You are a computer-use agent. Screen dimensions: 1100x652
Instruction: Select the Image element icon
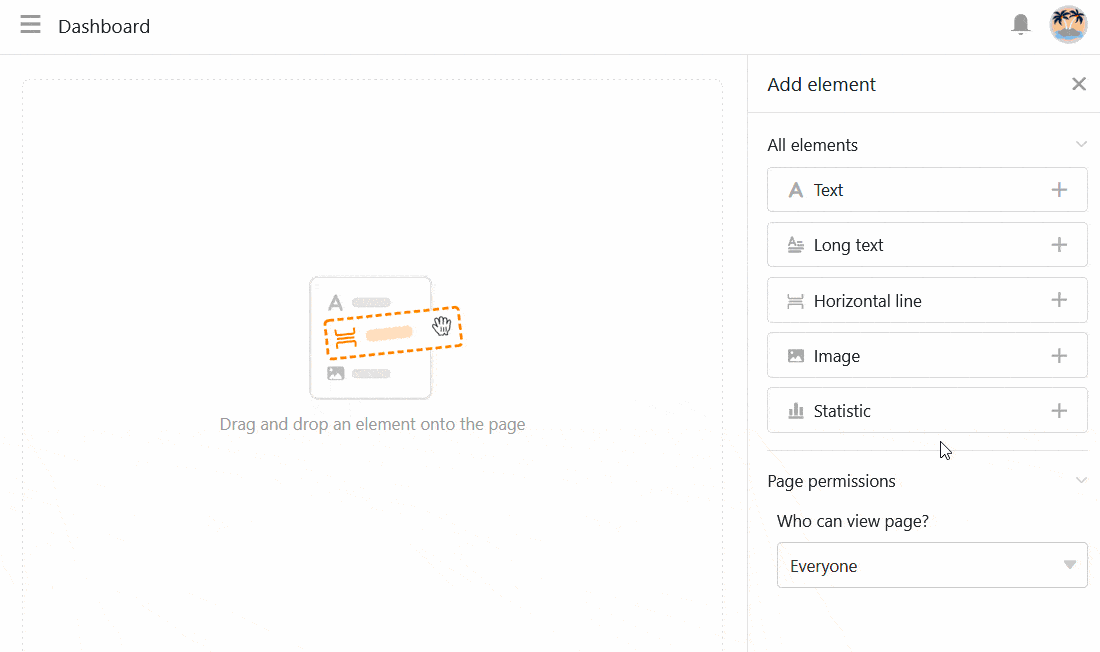click(x=796, y=356)
